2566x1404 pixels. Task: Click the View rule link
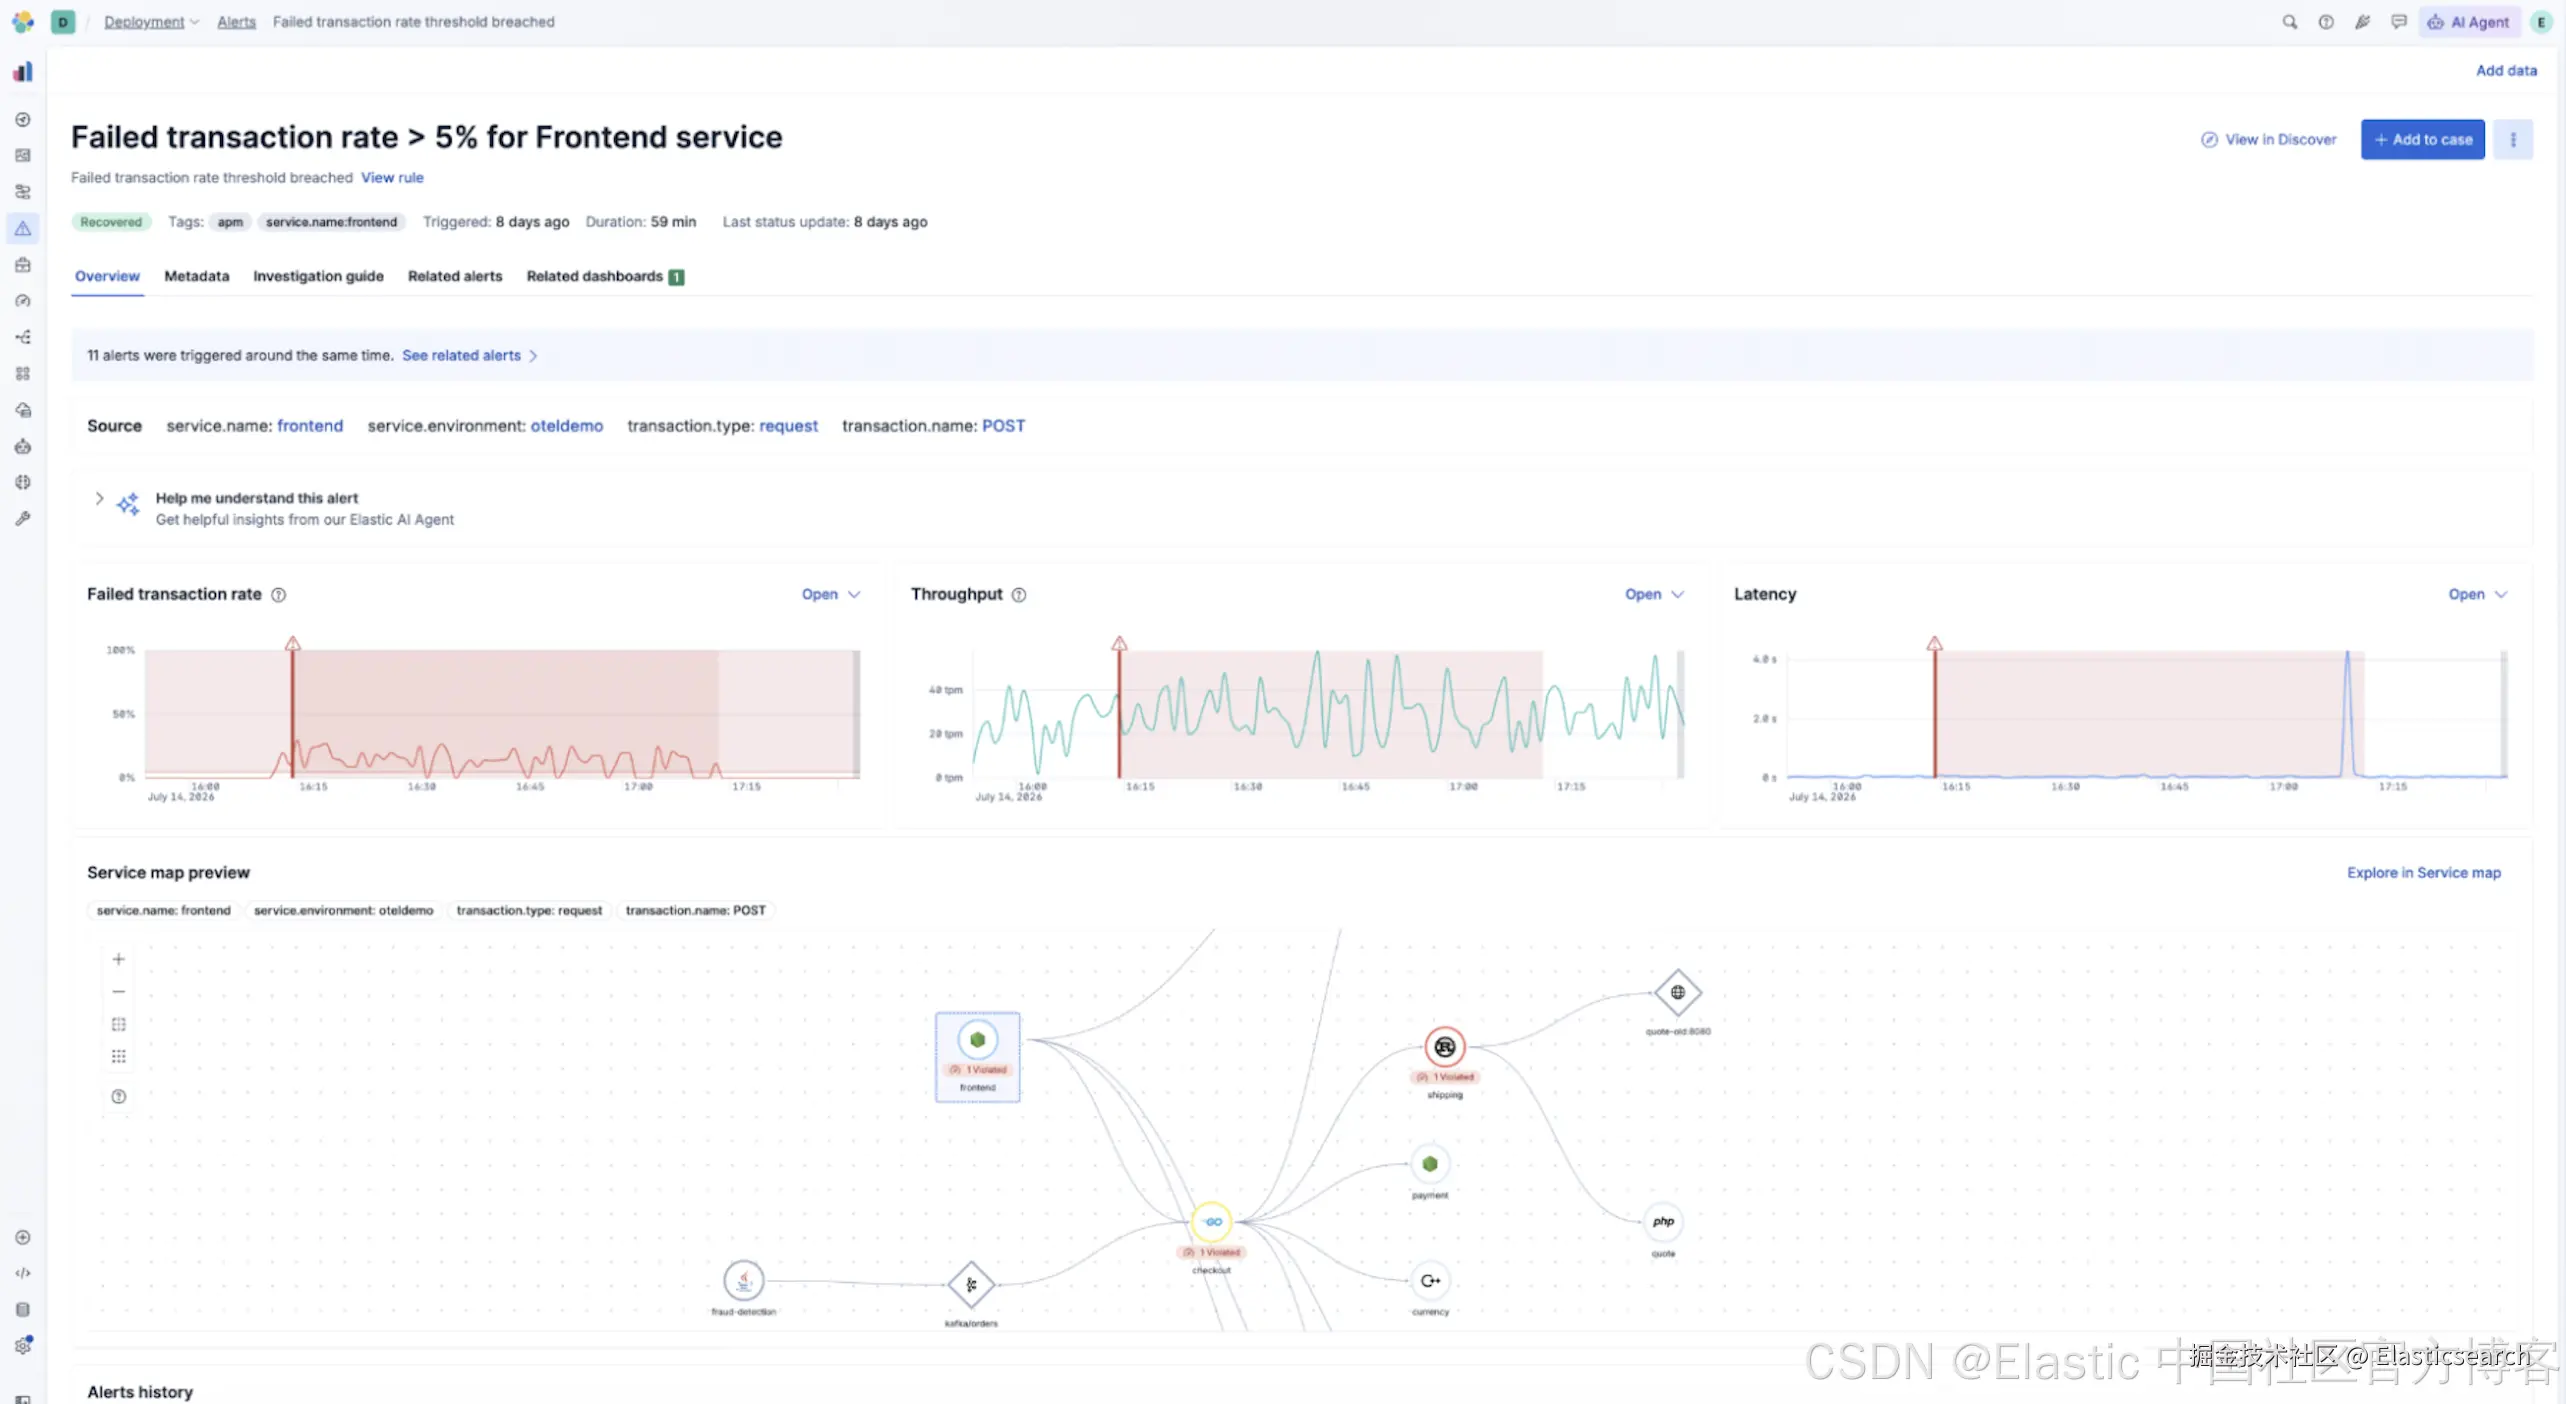point(392,177)
